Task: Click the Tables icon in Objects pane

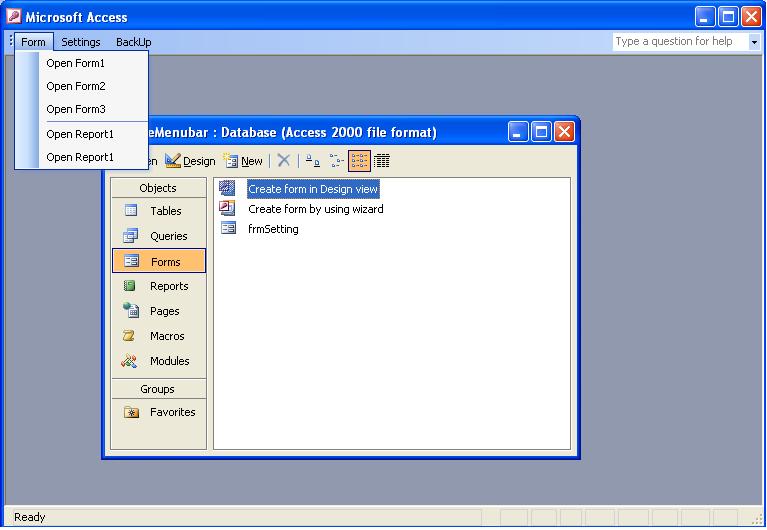Action: point(131,210)
